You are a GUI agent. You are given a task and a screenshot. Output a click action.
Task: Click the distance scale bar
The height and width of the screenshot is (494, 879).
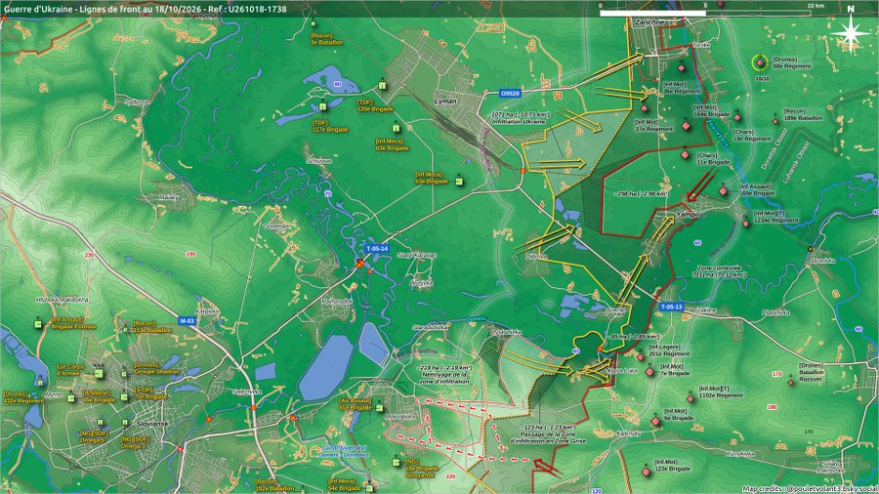[x=705, y=12]
